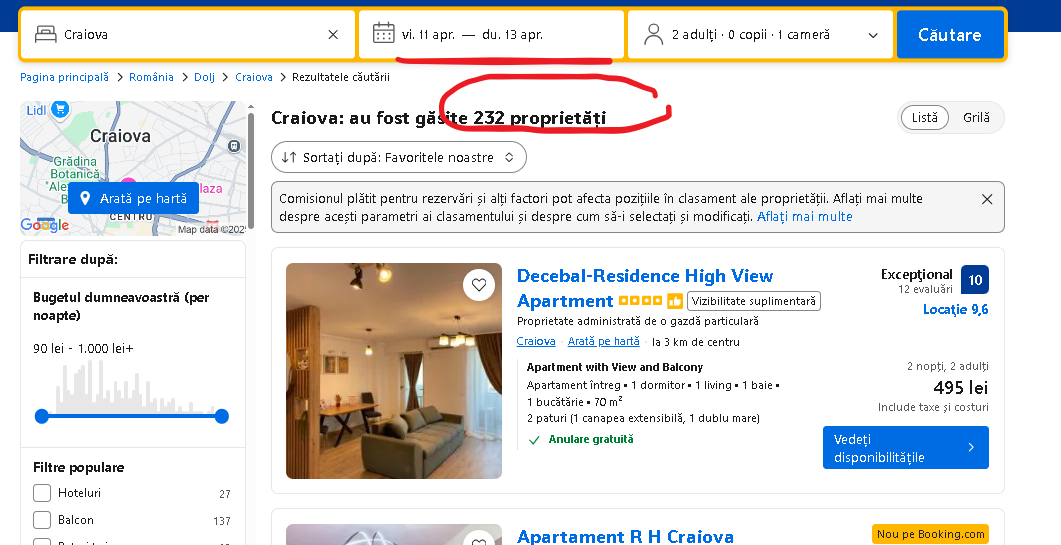Open the Decebal-Residence apartment photo

pyautogui.click(x=394, y=371)
